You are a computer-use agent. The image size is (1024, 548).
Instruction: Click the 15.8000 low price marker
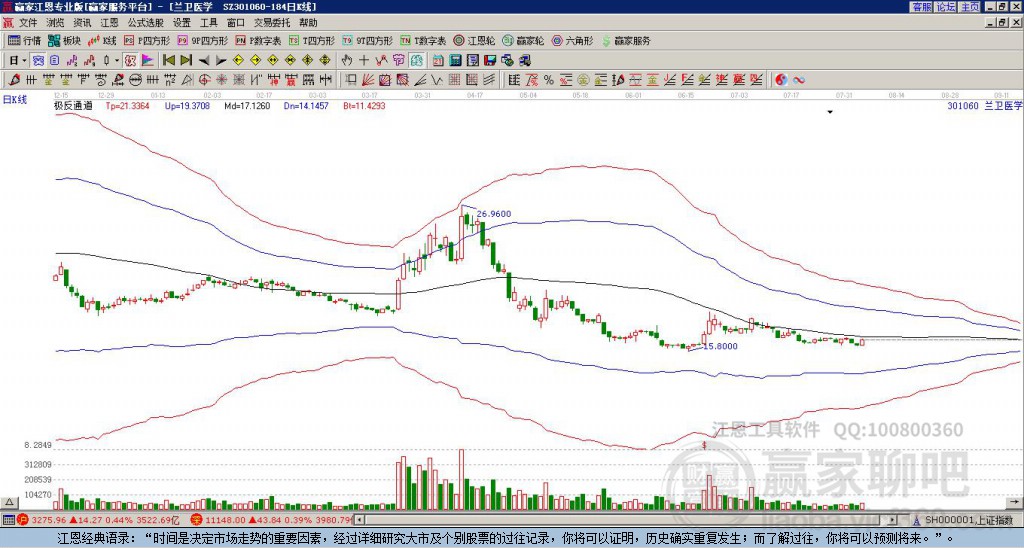(720, 346)
